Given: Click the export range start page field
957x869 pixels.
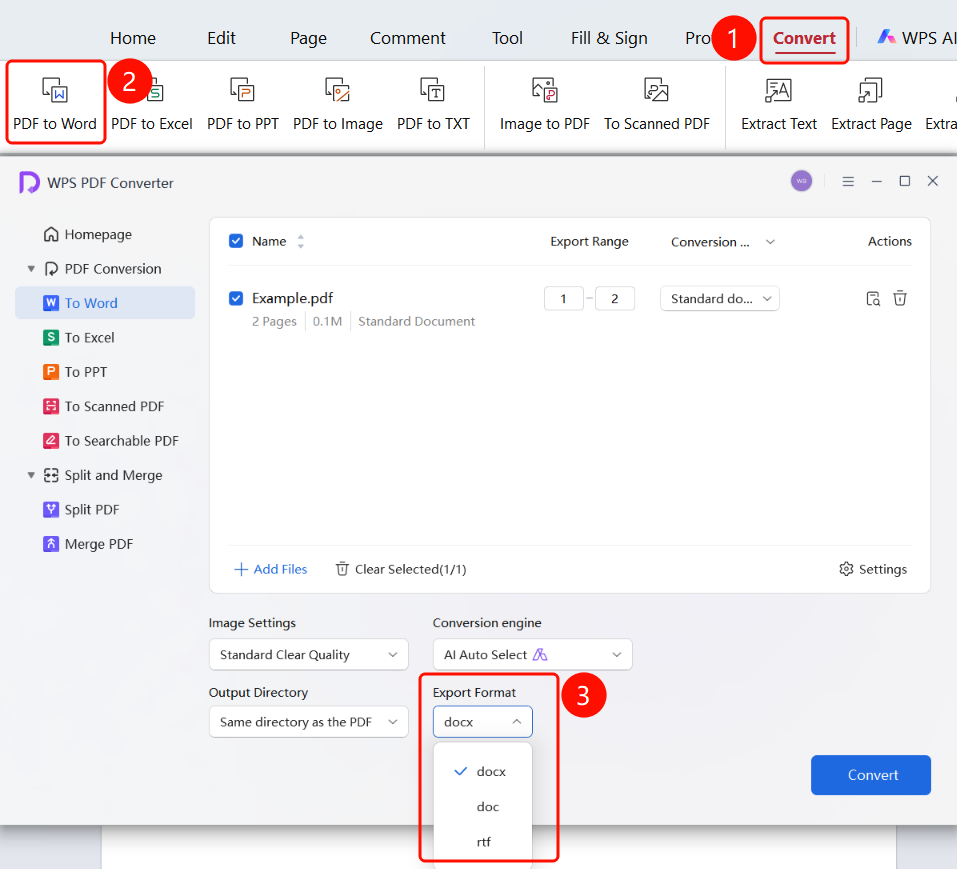Looking at the screenshot, I should (563, 298).
